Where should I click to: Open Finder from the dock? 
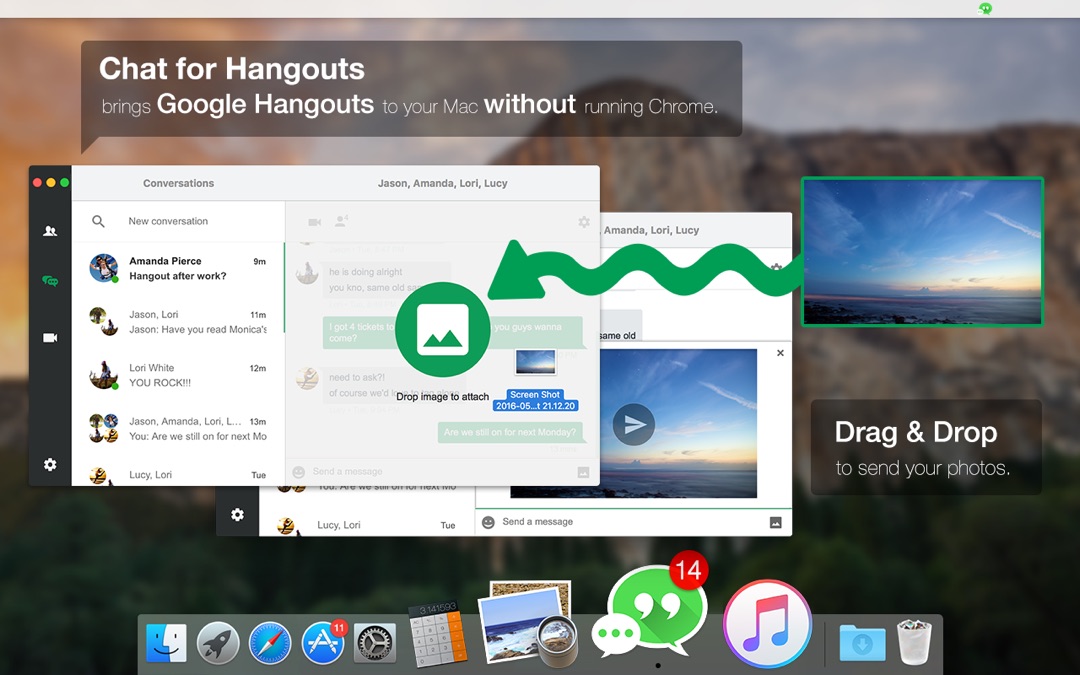pyautogui.click(x=166, y=643)
